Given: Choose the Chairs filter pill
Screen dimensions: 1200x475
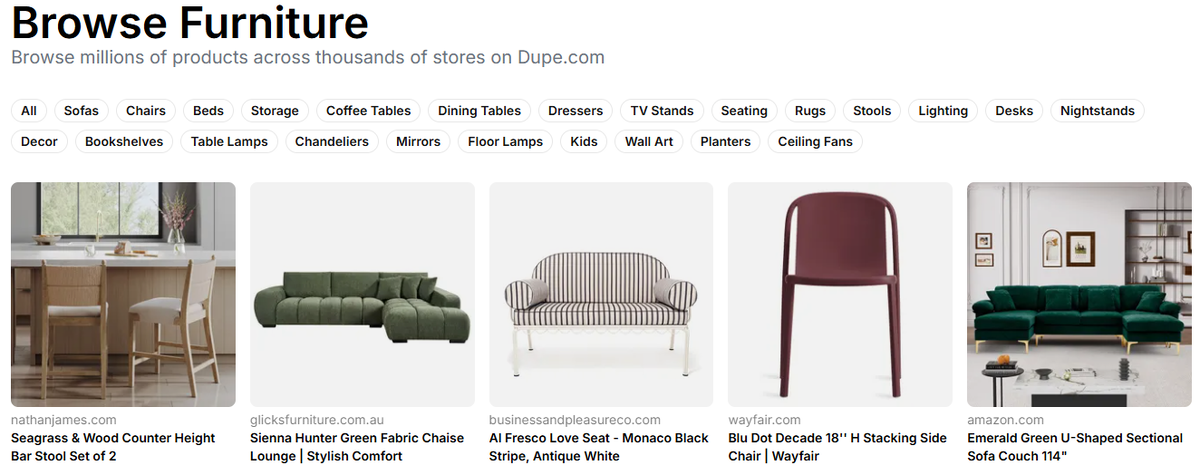Looking at the screenshot, I should pos(146,111).
